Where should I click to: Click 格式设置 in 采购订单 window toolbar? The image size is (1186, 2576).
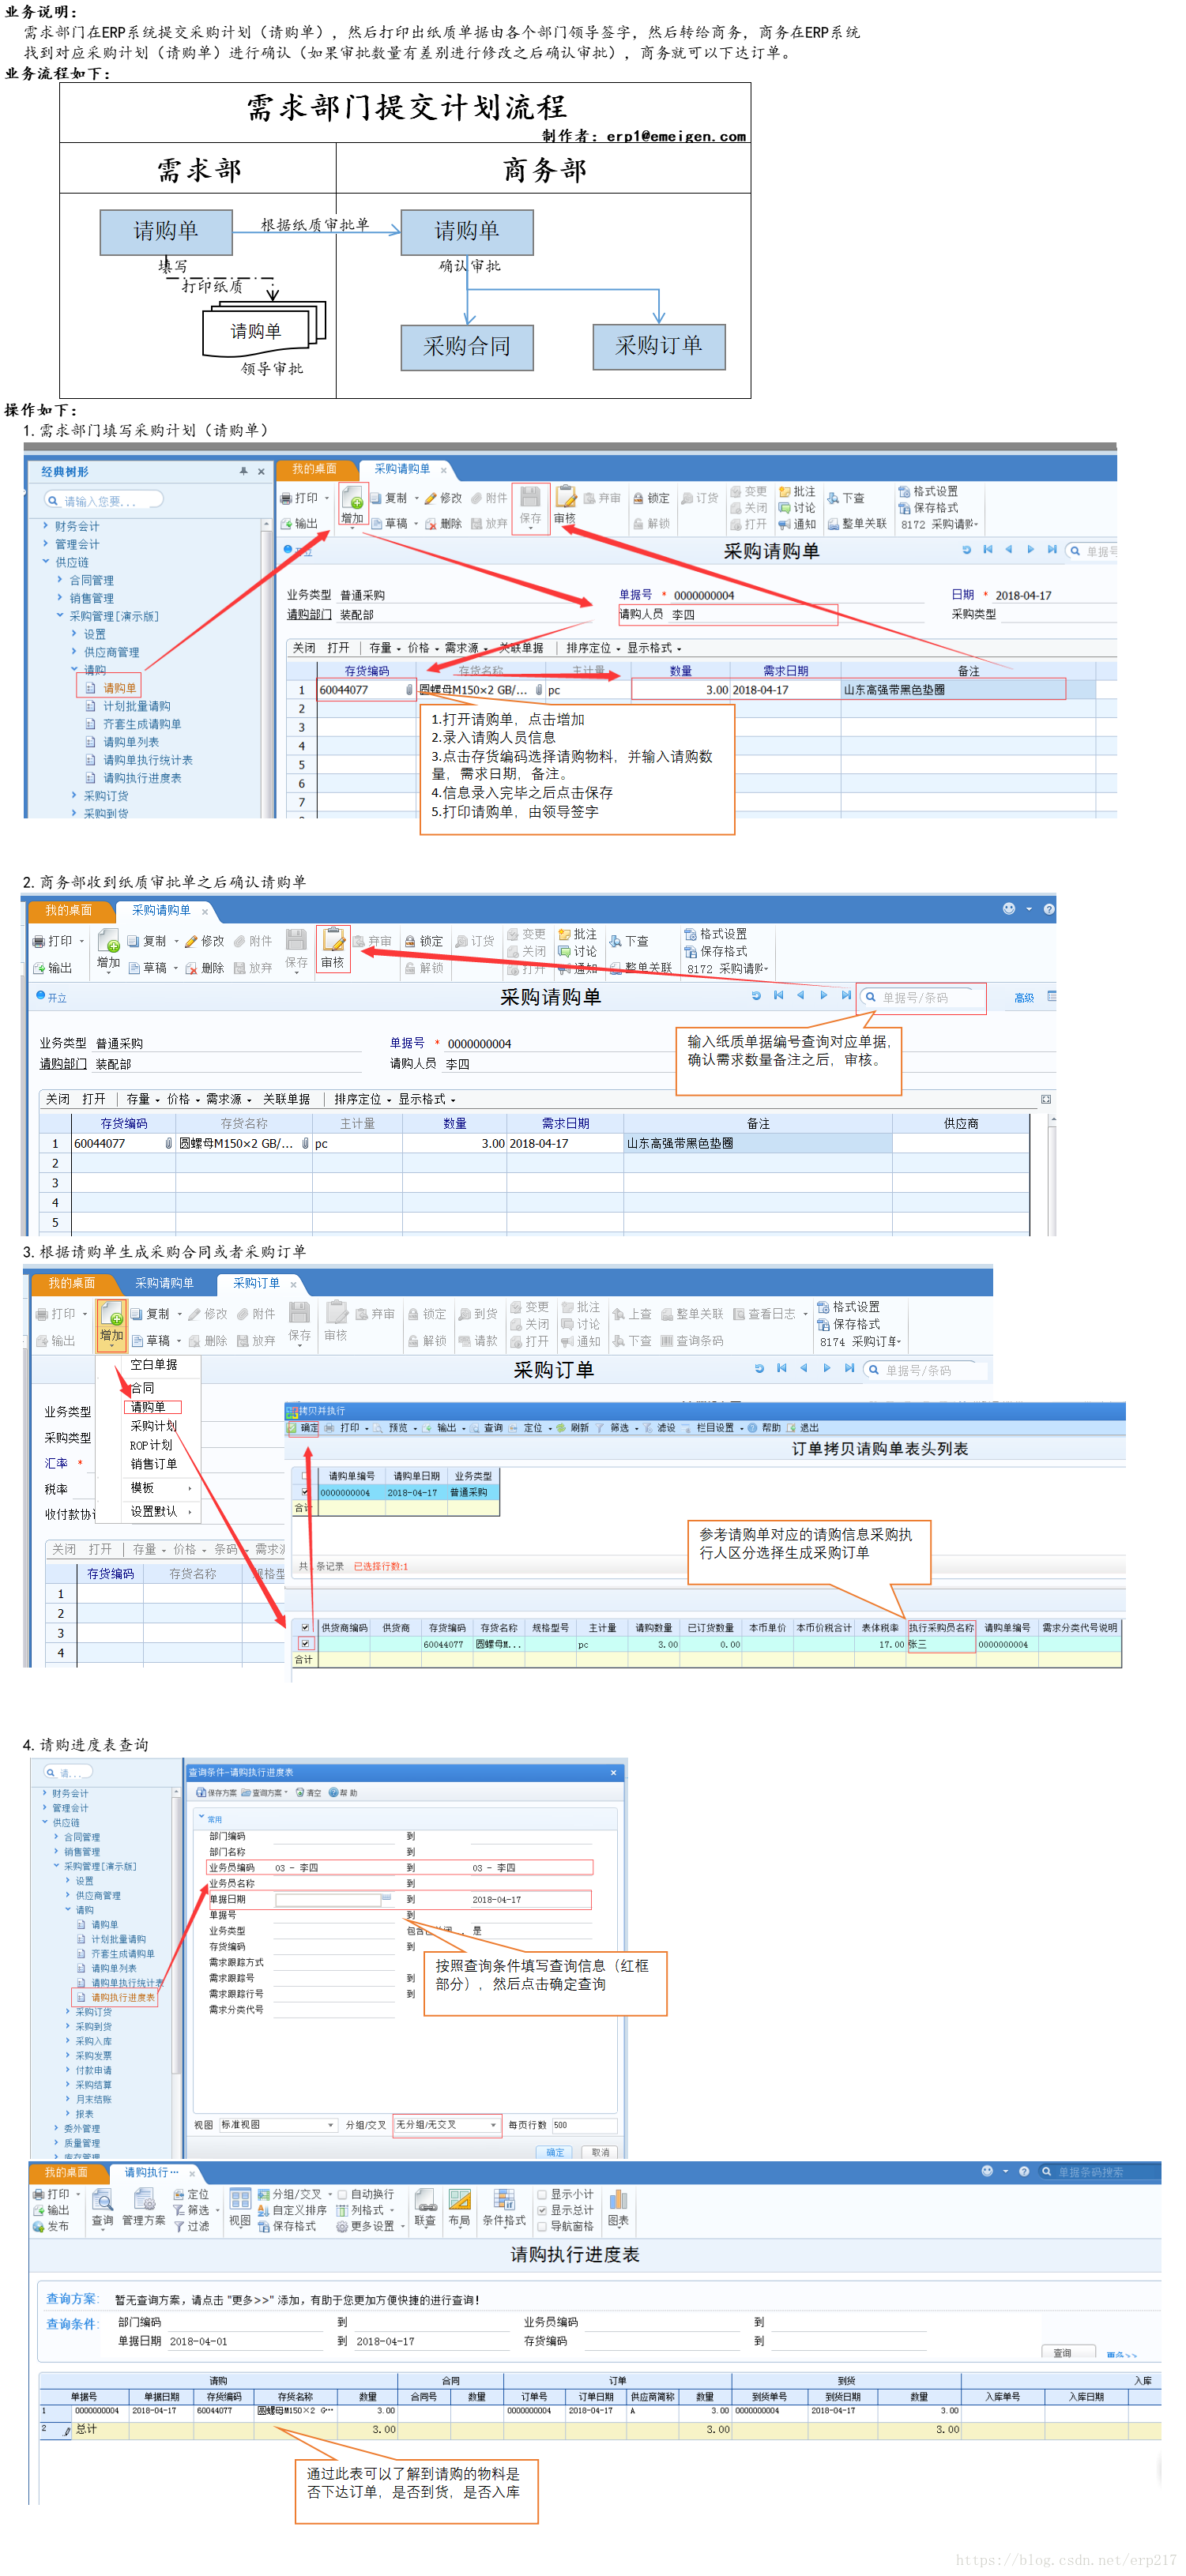click(x=848, y=1306)
